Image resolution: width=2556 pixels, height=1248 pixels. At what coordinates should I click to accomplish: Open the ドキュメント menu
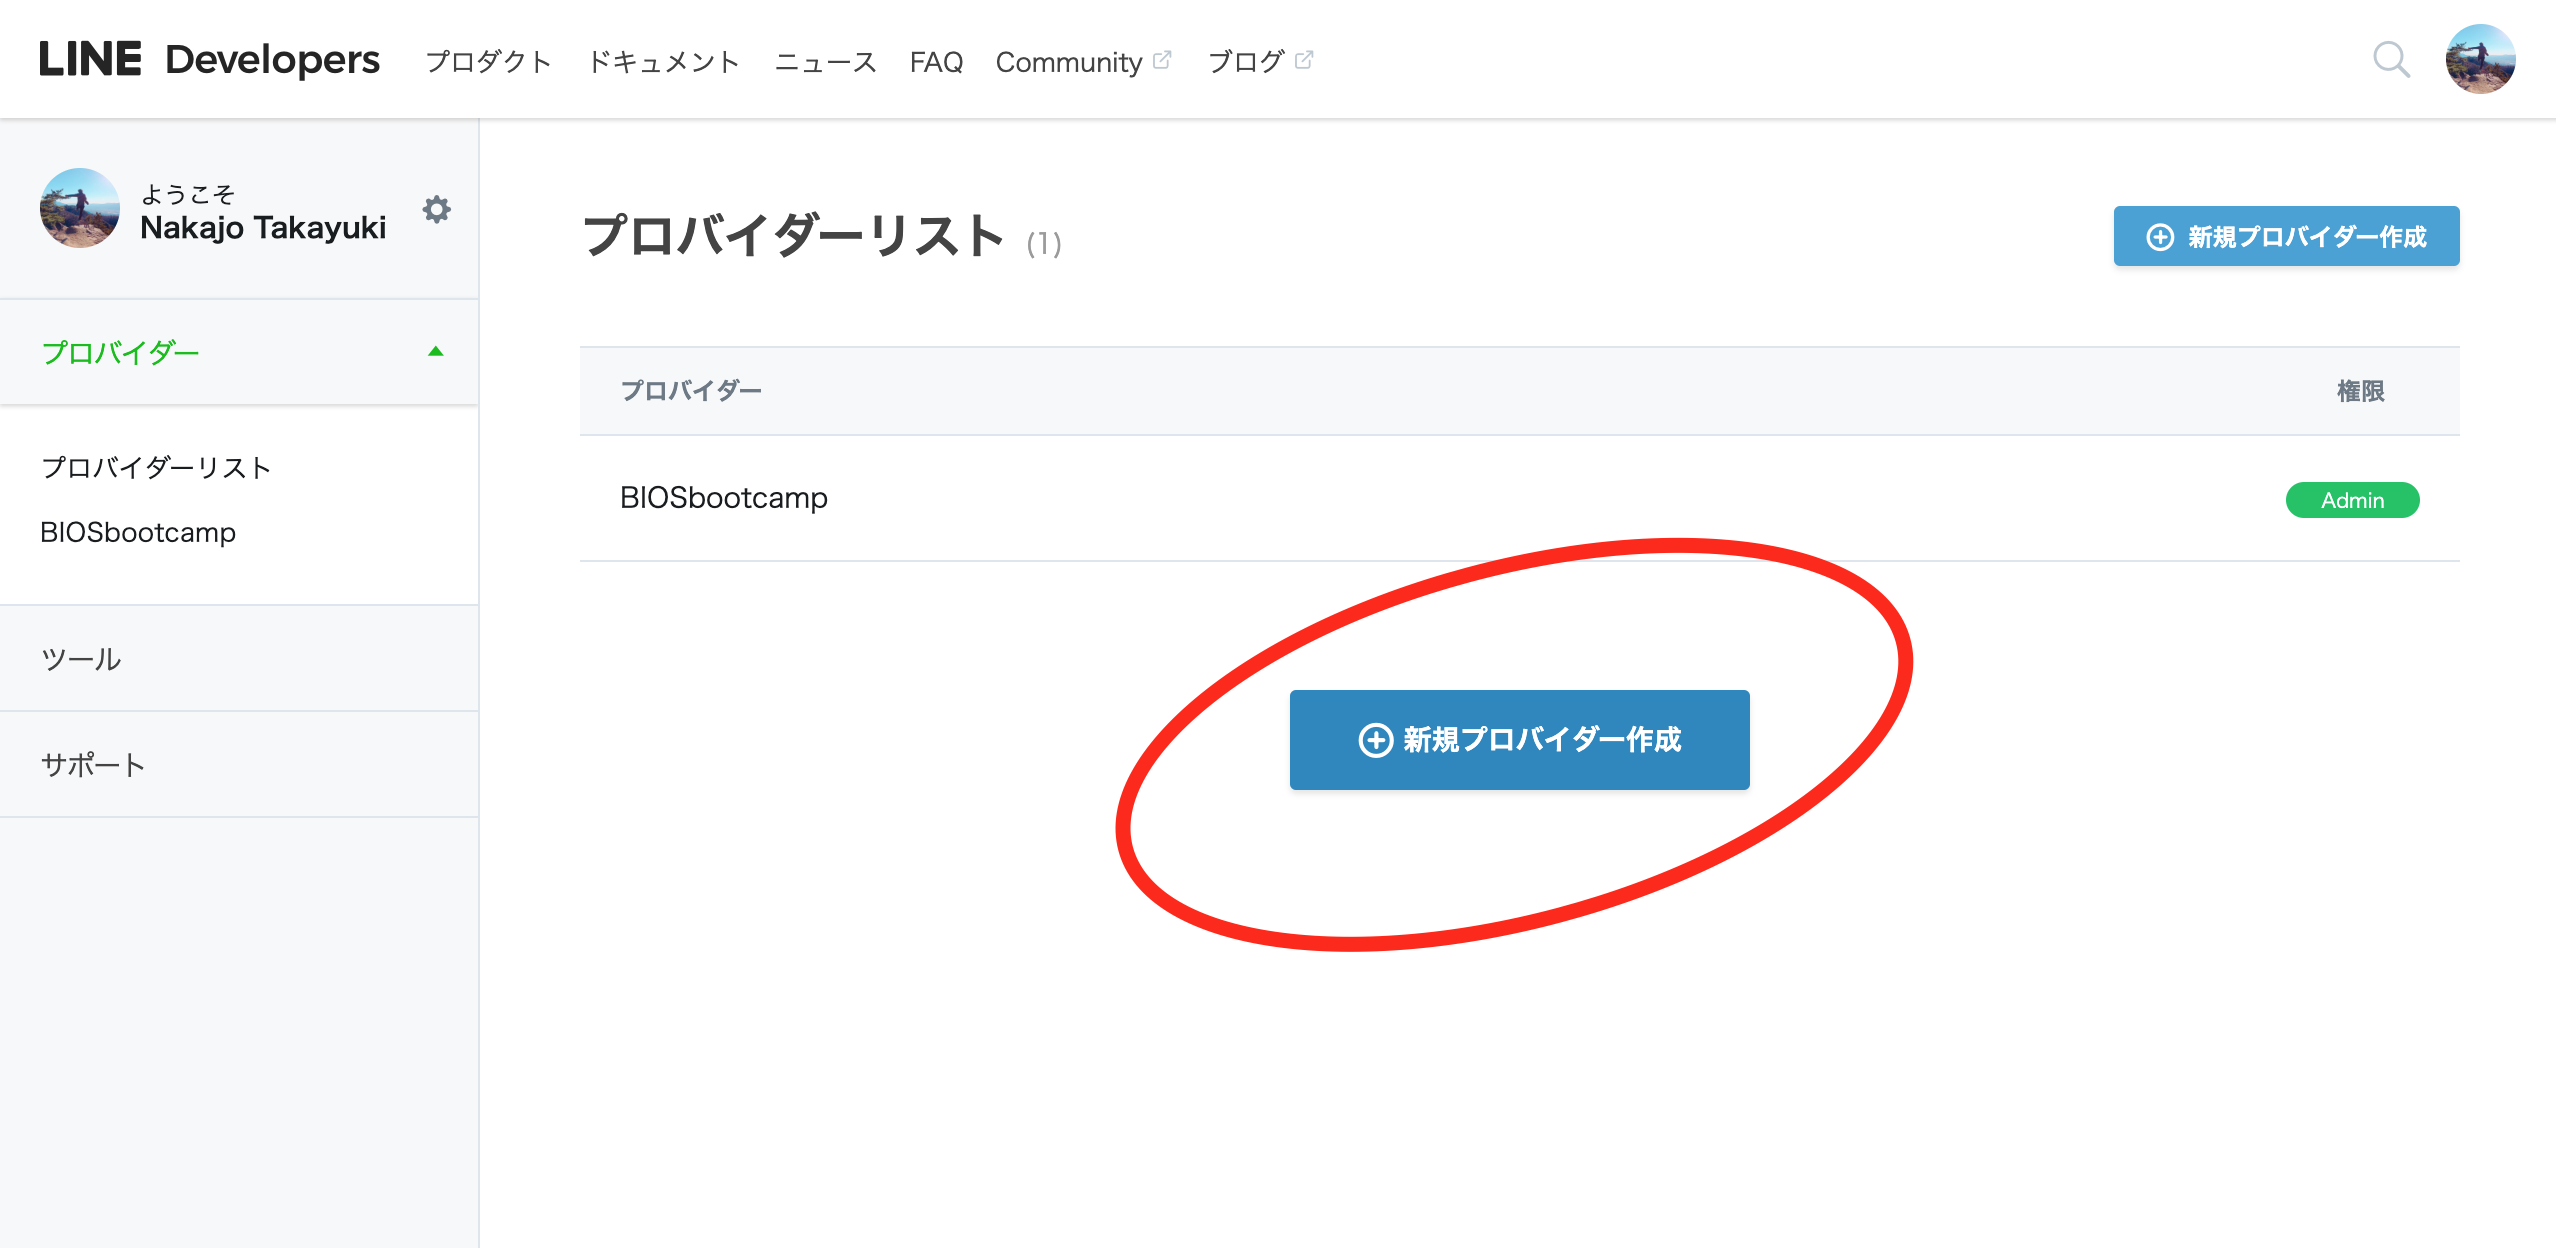pyautogui.click(x=663, y=62)
